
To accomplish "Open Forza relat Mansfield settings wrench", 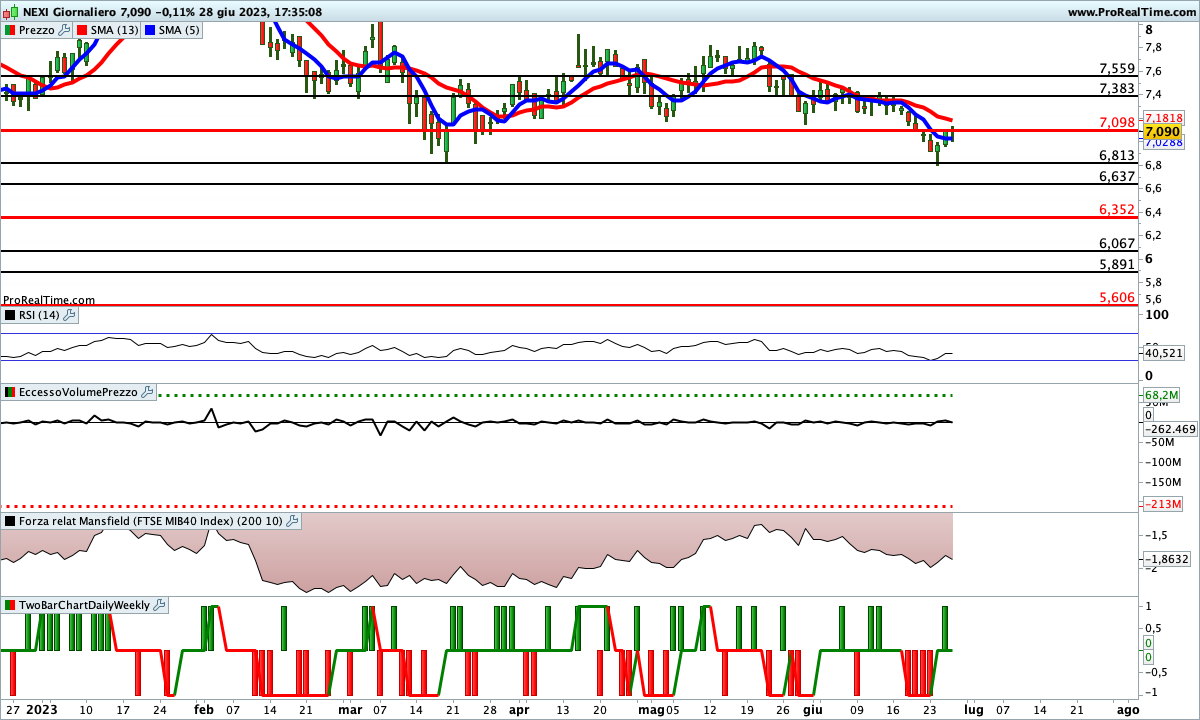I will (x=292, y=521).
